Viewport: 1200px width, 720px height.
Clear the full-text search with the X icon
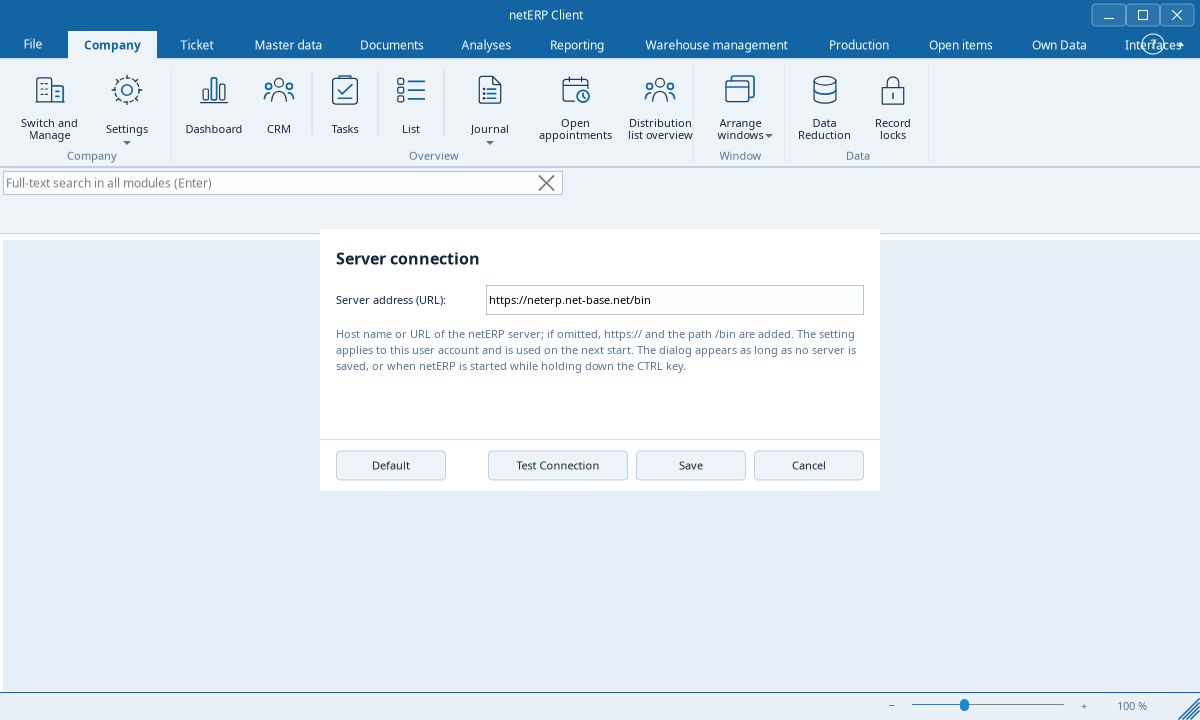point(547,183)
